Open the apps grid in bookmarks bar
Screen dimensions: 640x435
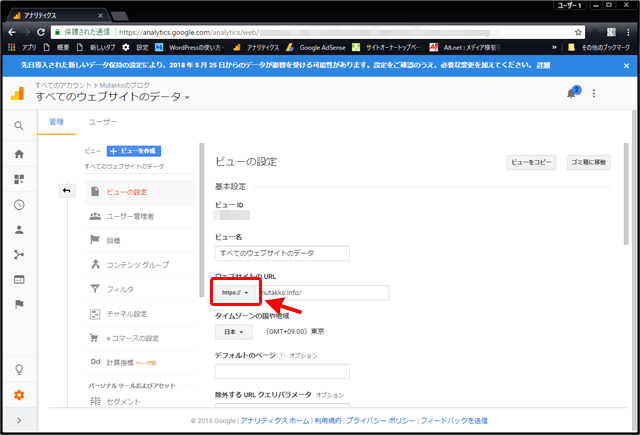[22, 47]
